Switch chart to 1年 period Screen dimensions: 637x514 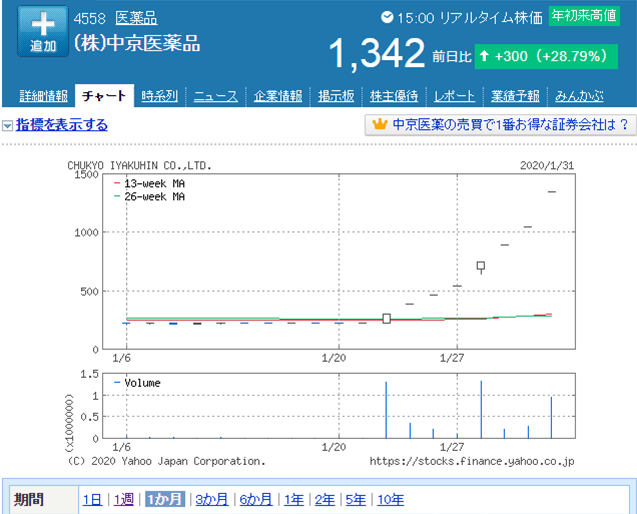(x=294, y=499)
